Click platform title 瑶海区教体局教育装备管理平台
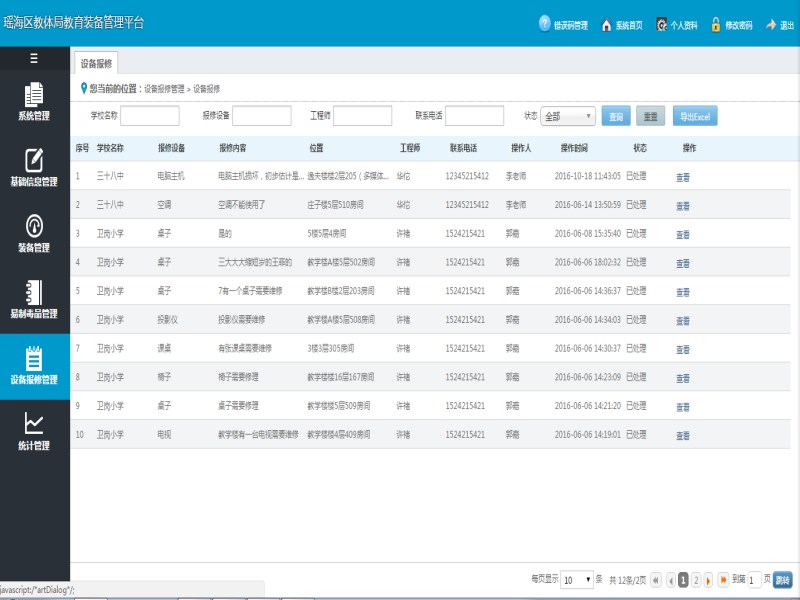The width and height of the screenshot is (800, 600). (74, 22)
